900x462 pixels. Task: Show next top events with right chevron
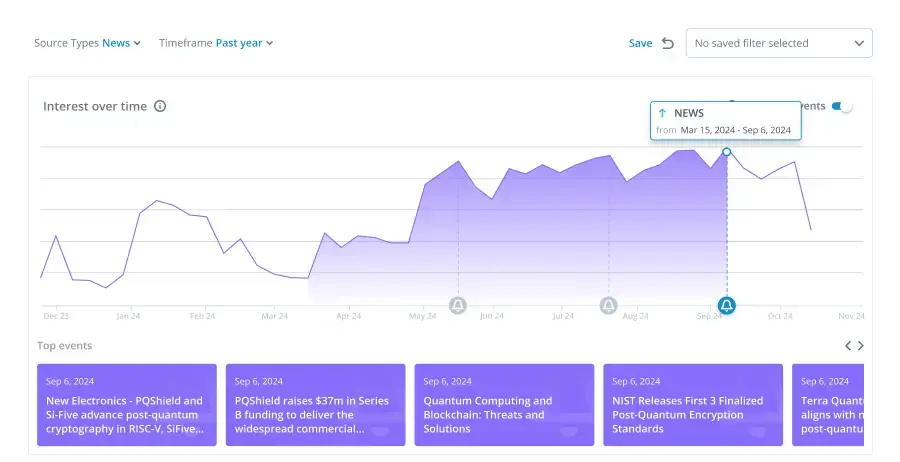click(x=860, y=345)
